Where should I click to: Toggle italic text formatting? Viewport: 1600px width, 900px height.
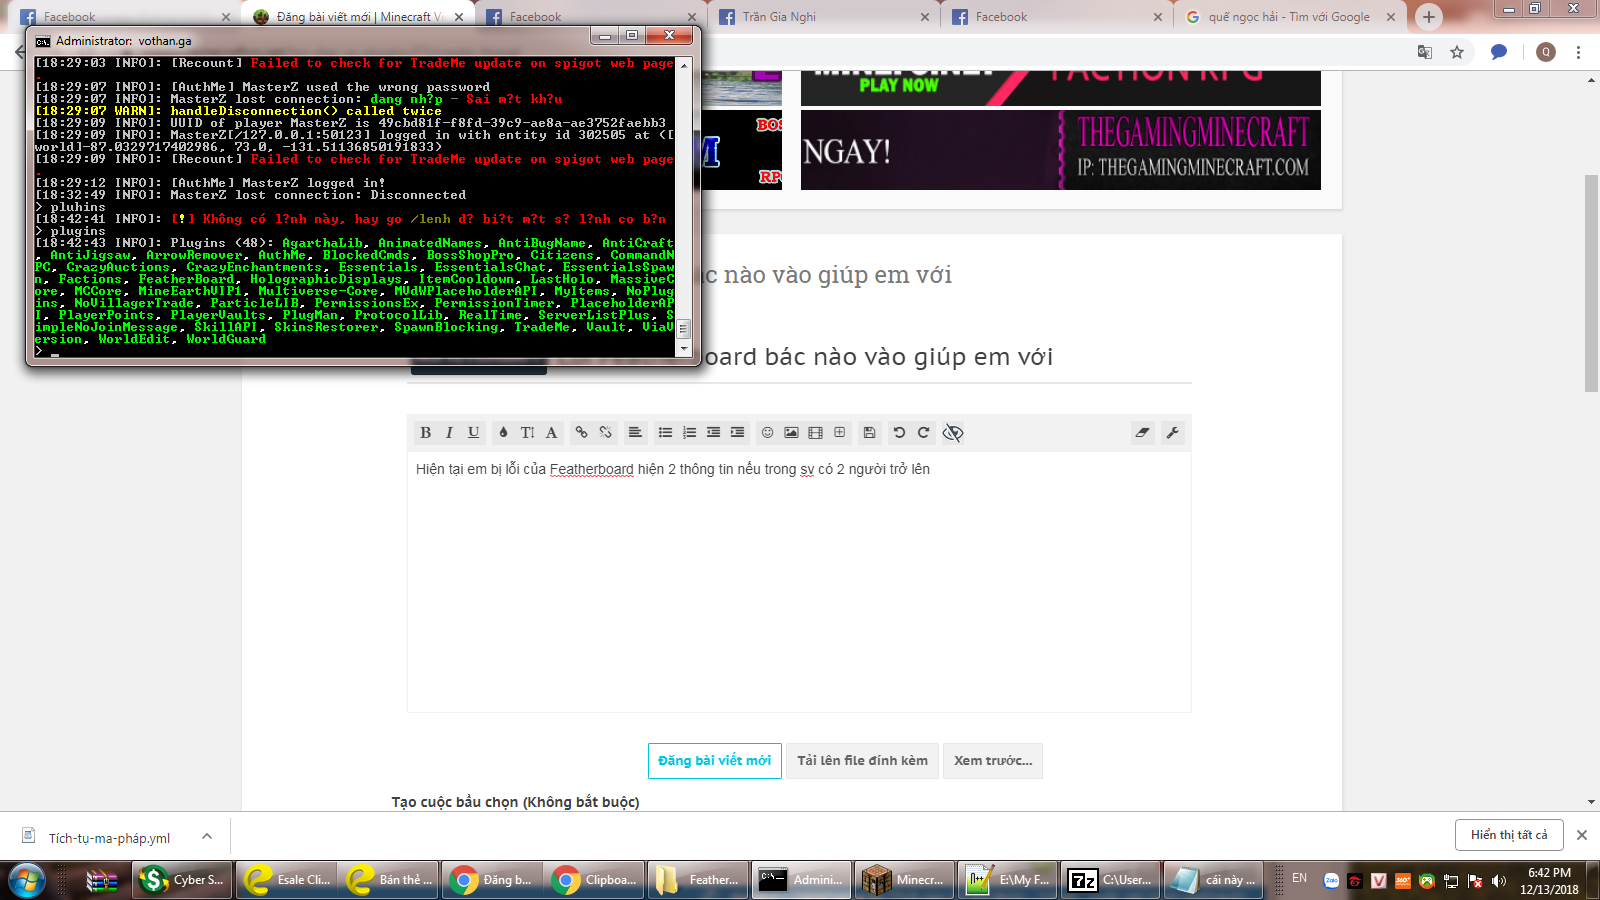449,433
